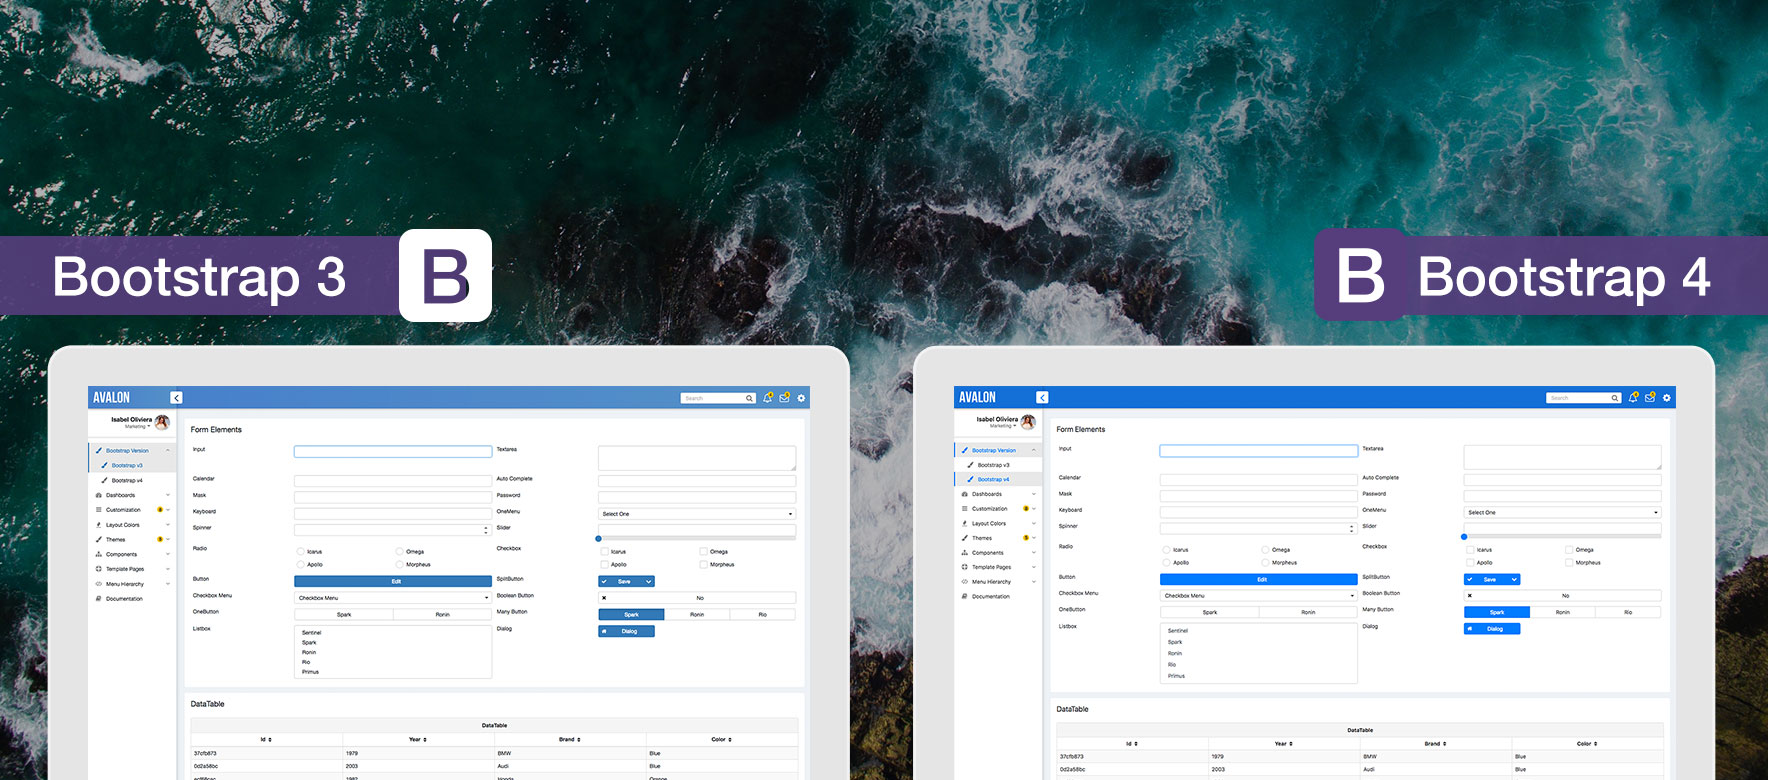1768x780 pixels.
Task: Expand Dashboards in the Bootstrap 4 sidebar
Action: click(x=987, y=494)
